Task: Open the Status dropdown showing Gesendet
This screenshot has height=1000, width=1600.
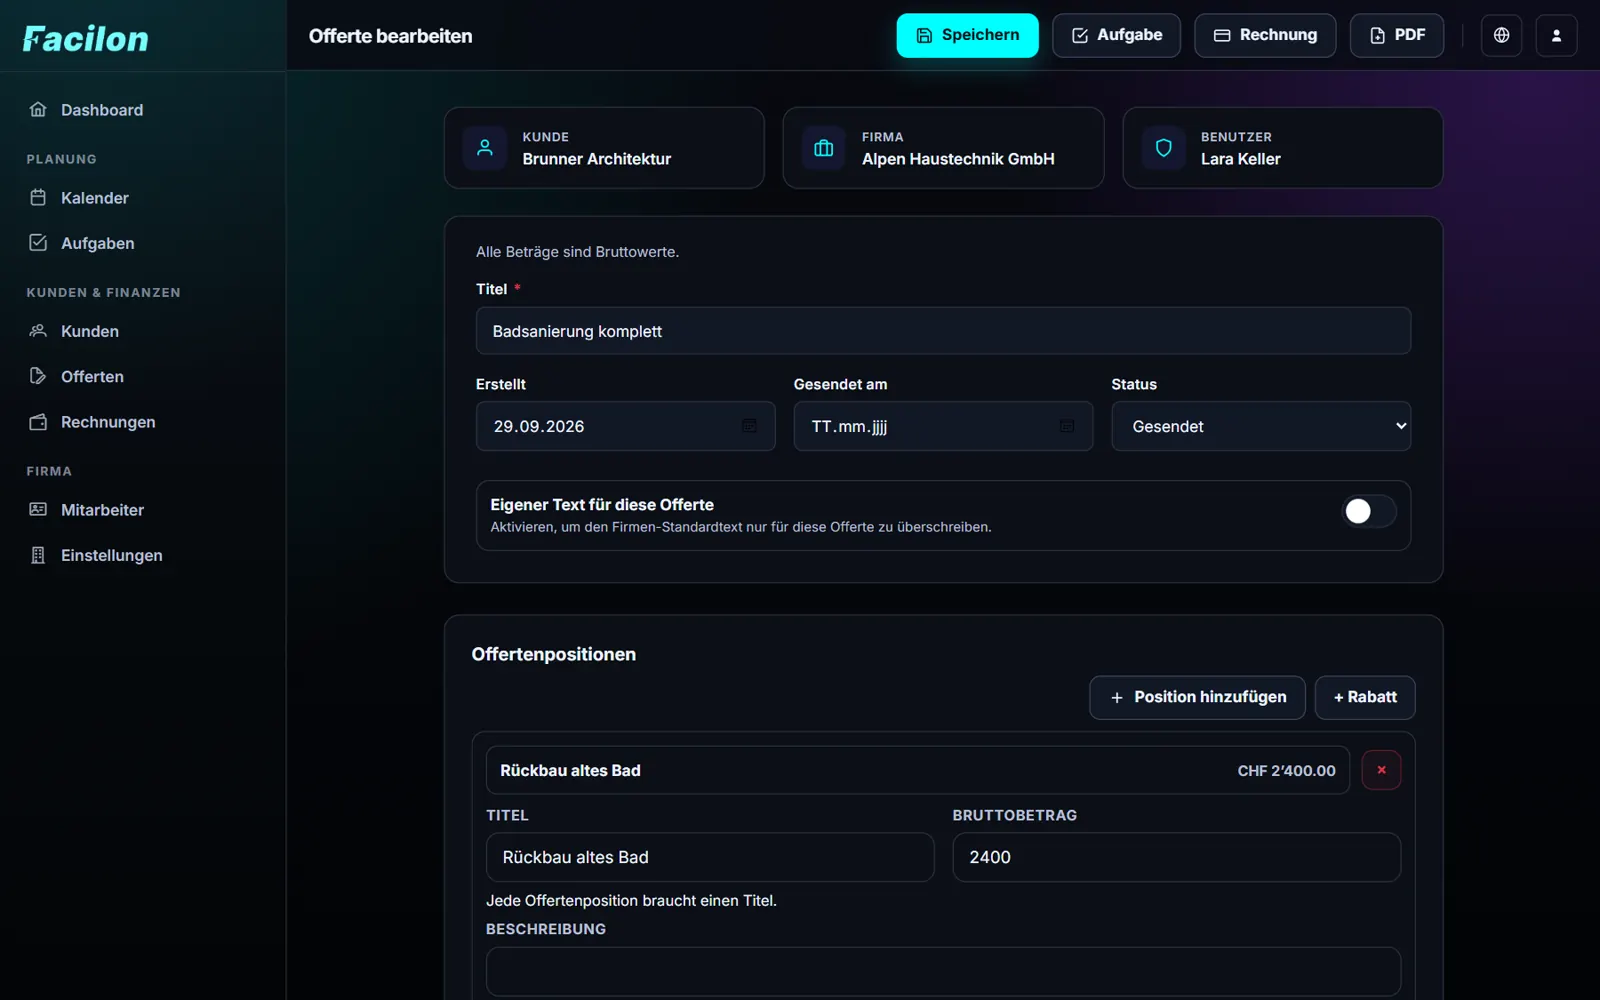Action: click(x=1261, y=426)
